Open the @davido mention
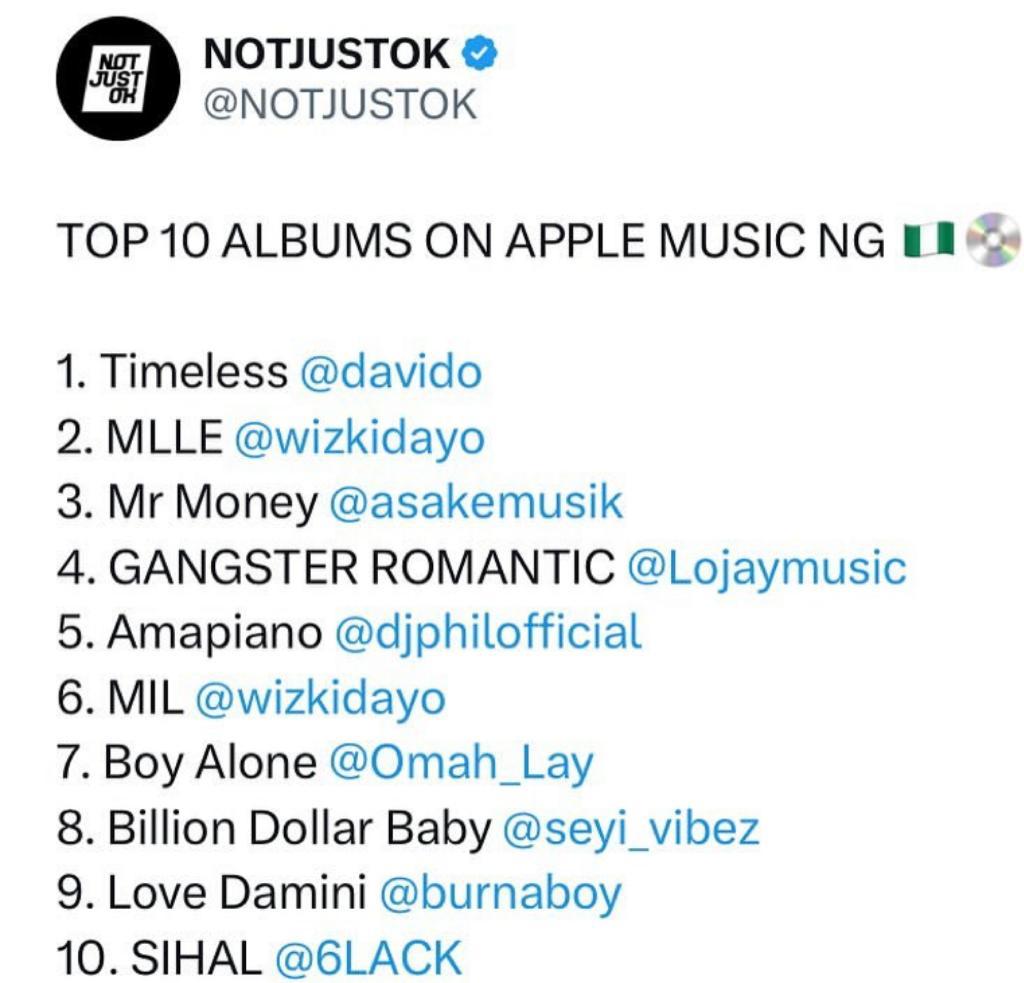The height and width of the screenshot is (983, 1024). (390, 373)
